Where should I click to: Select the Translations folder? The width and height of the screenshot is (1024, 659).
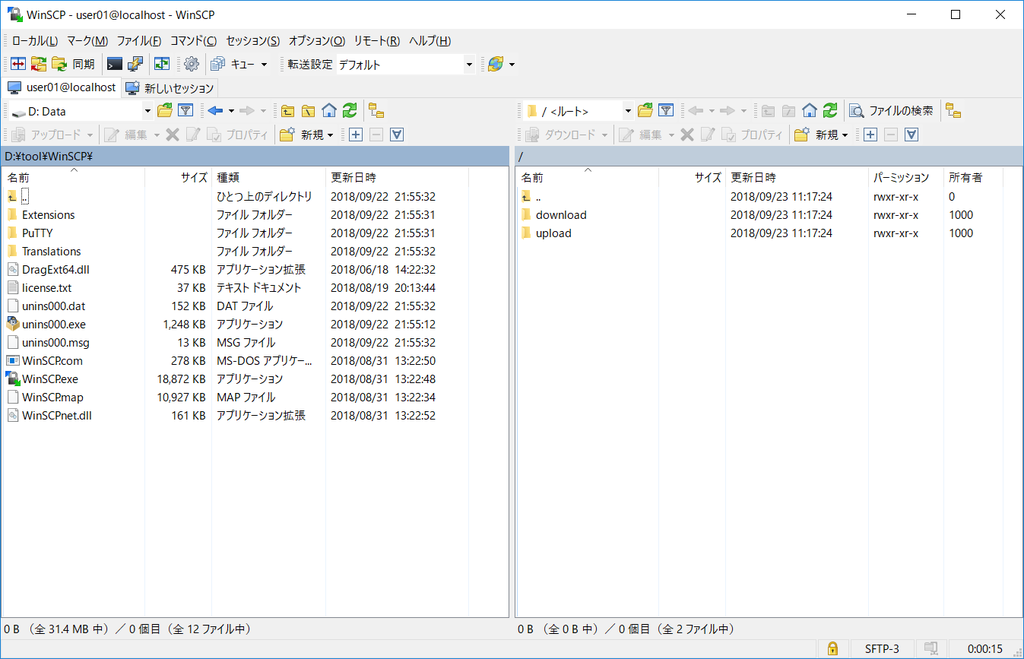coord(51,251)
